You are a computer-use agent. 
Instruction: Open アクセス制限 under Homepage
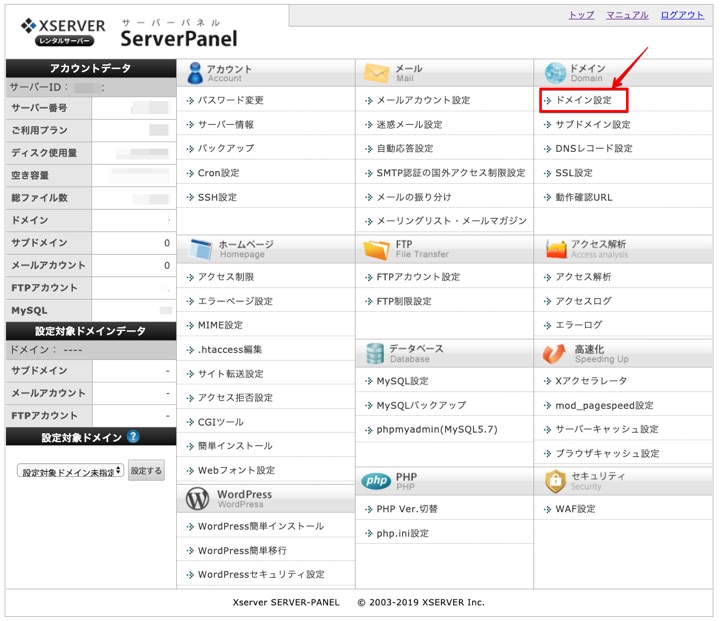click(x=225, y=277)
